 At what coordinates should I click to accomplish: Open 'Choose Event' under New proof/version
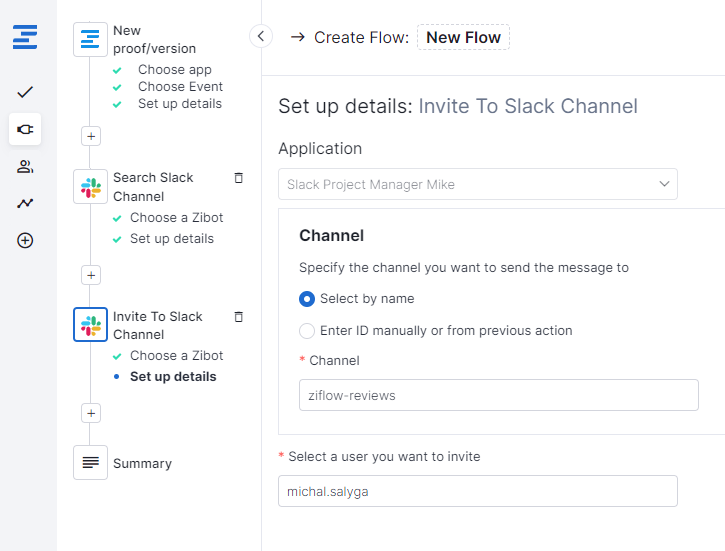[180, 87]
